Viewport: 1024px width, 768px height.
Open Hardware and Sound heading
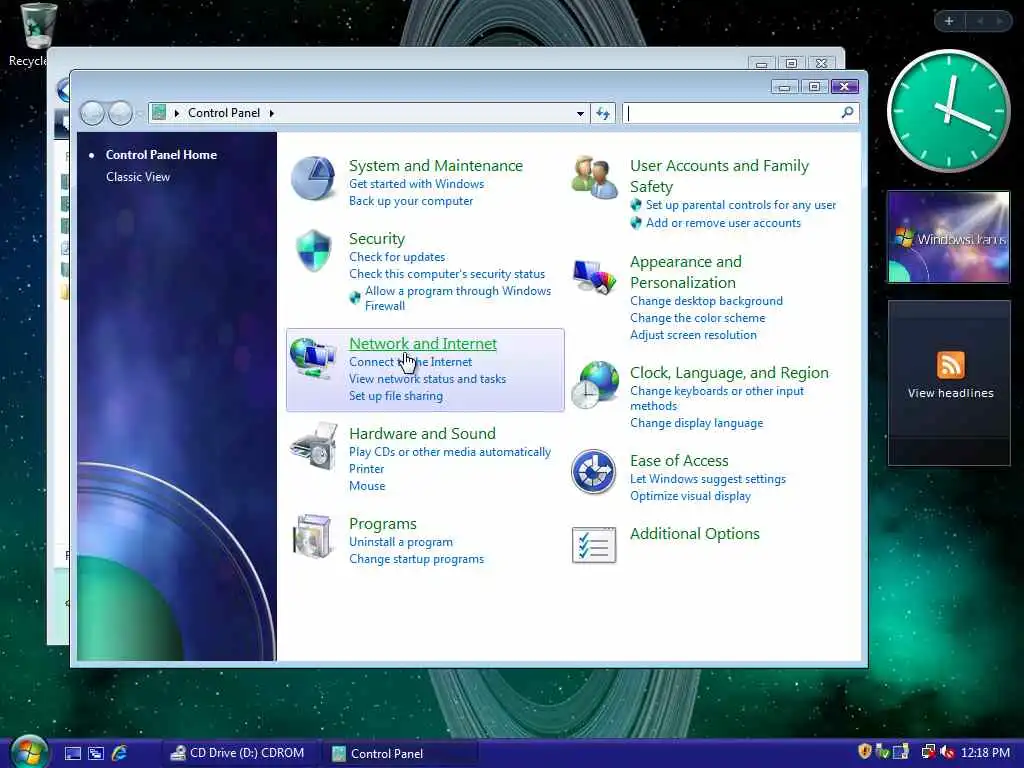(422, 434)
